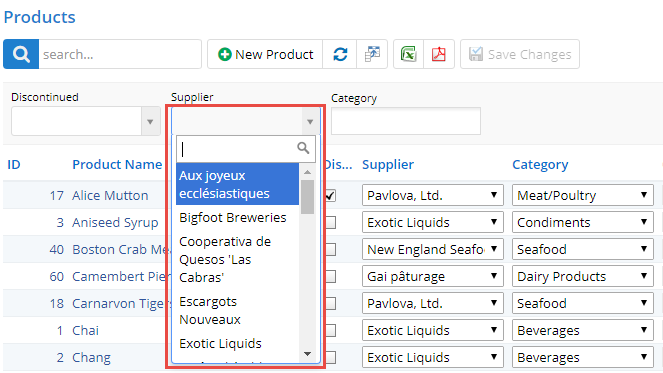Click the supplier dropdown search input

pos(246,149)
